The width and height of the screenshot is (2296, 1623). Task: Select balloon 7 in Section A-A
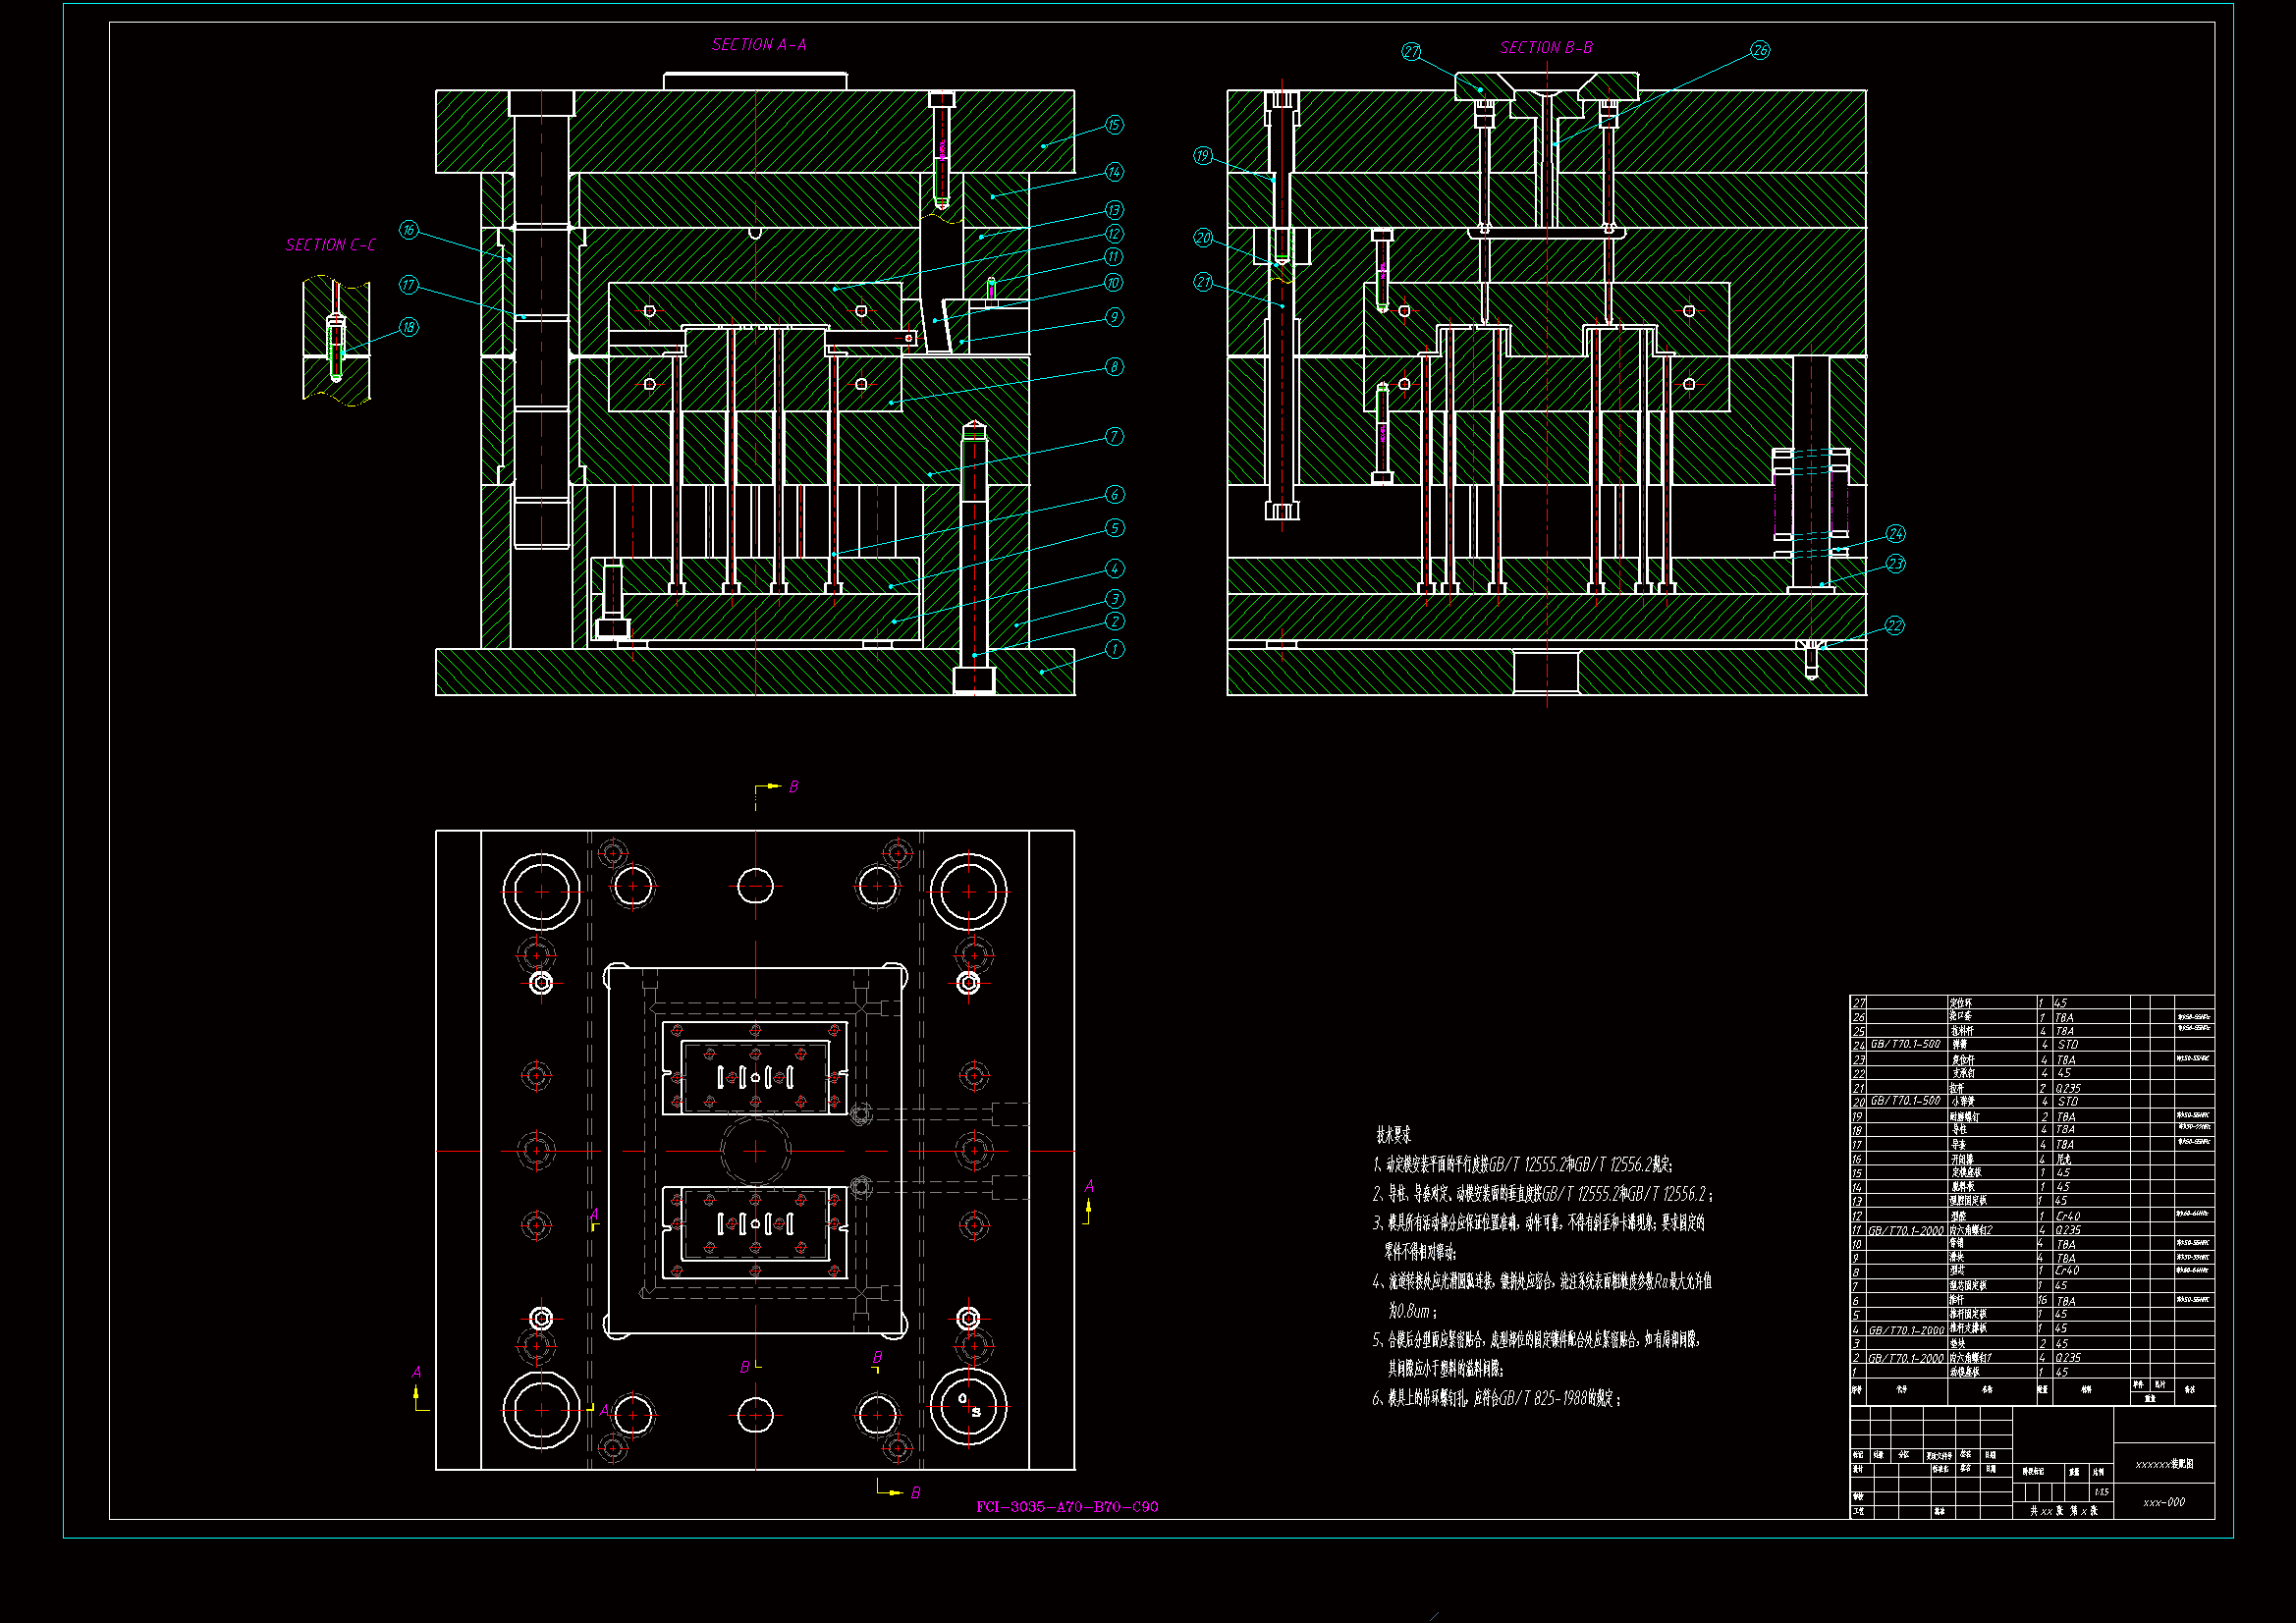[x=1114, y=437]
